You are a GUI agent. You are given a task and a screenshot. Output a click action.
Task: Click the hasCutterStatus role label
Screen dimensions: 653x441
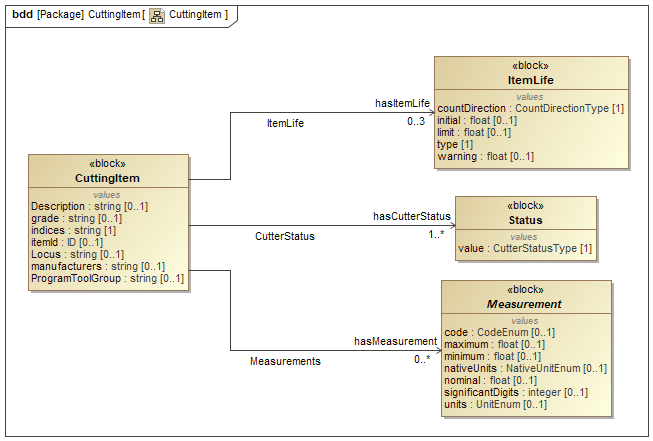tap(412, 215)
